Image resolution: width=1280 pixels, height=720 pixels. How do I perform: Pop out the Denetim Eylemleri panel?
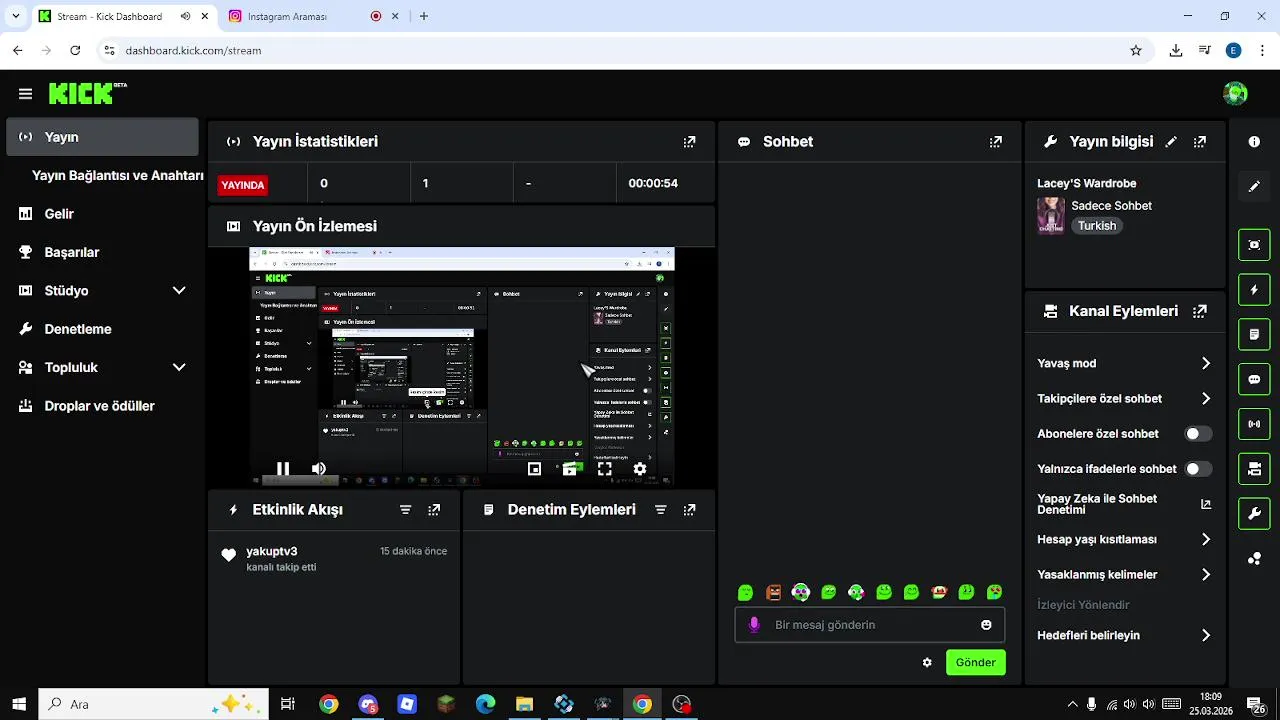coord(689,510)
